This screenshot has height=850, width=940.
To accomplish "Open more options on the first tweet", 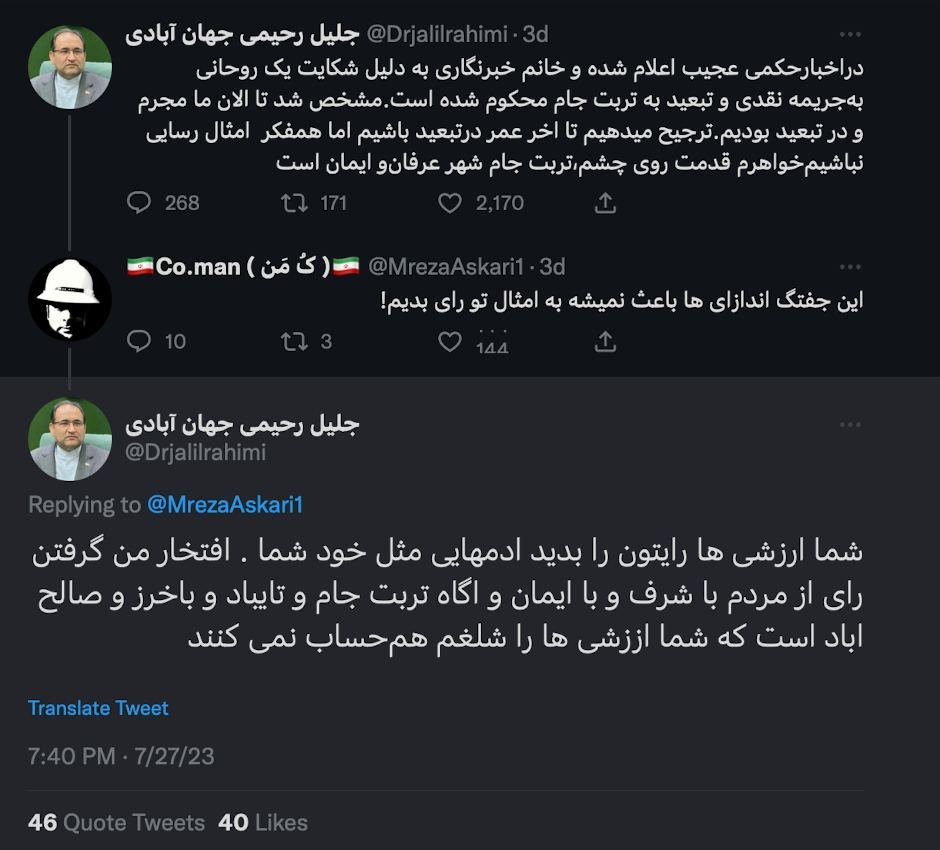I will [x=850, y=34].
